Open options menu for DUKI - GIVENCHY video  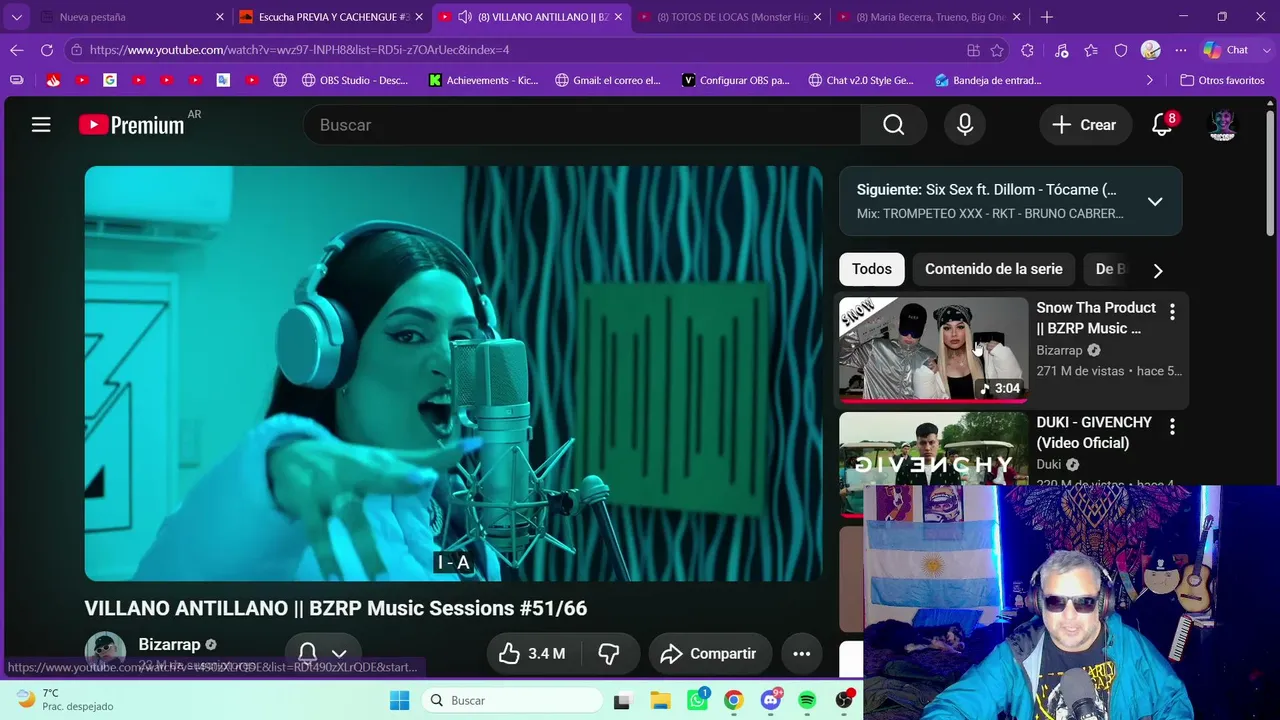(1172, 427)
